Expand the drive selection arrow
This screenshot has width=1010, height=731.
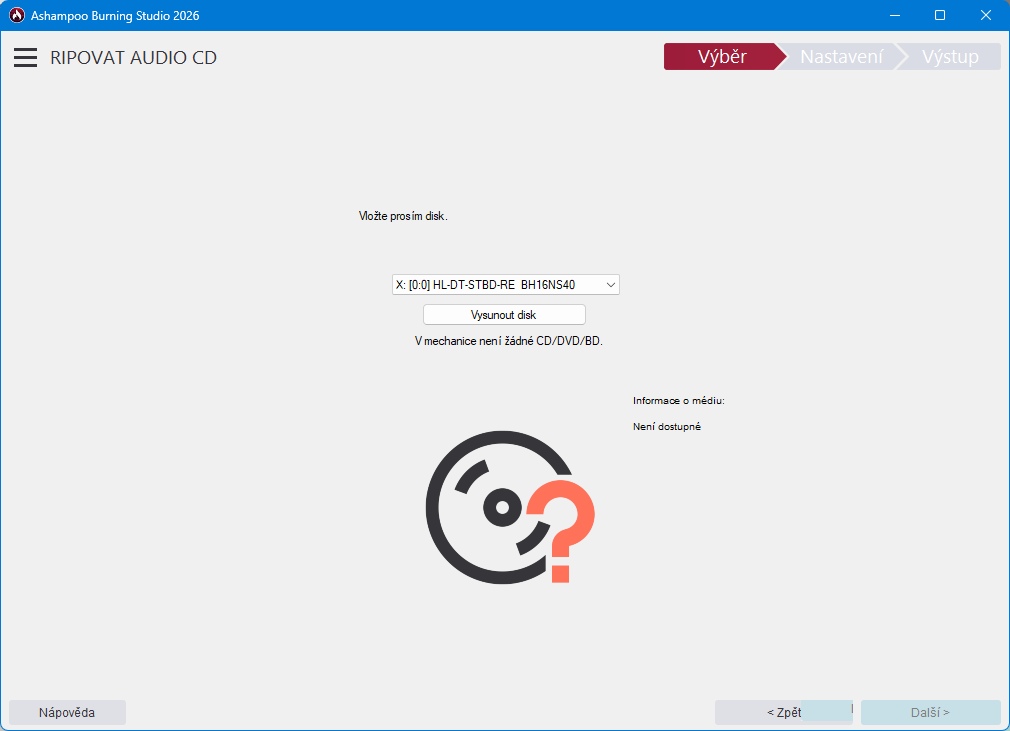point(610,285)
